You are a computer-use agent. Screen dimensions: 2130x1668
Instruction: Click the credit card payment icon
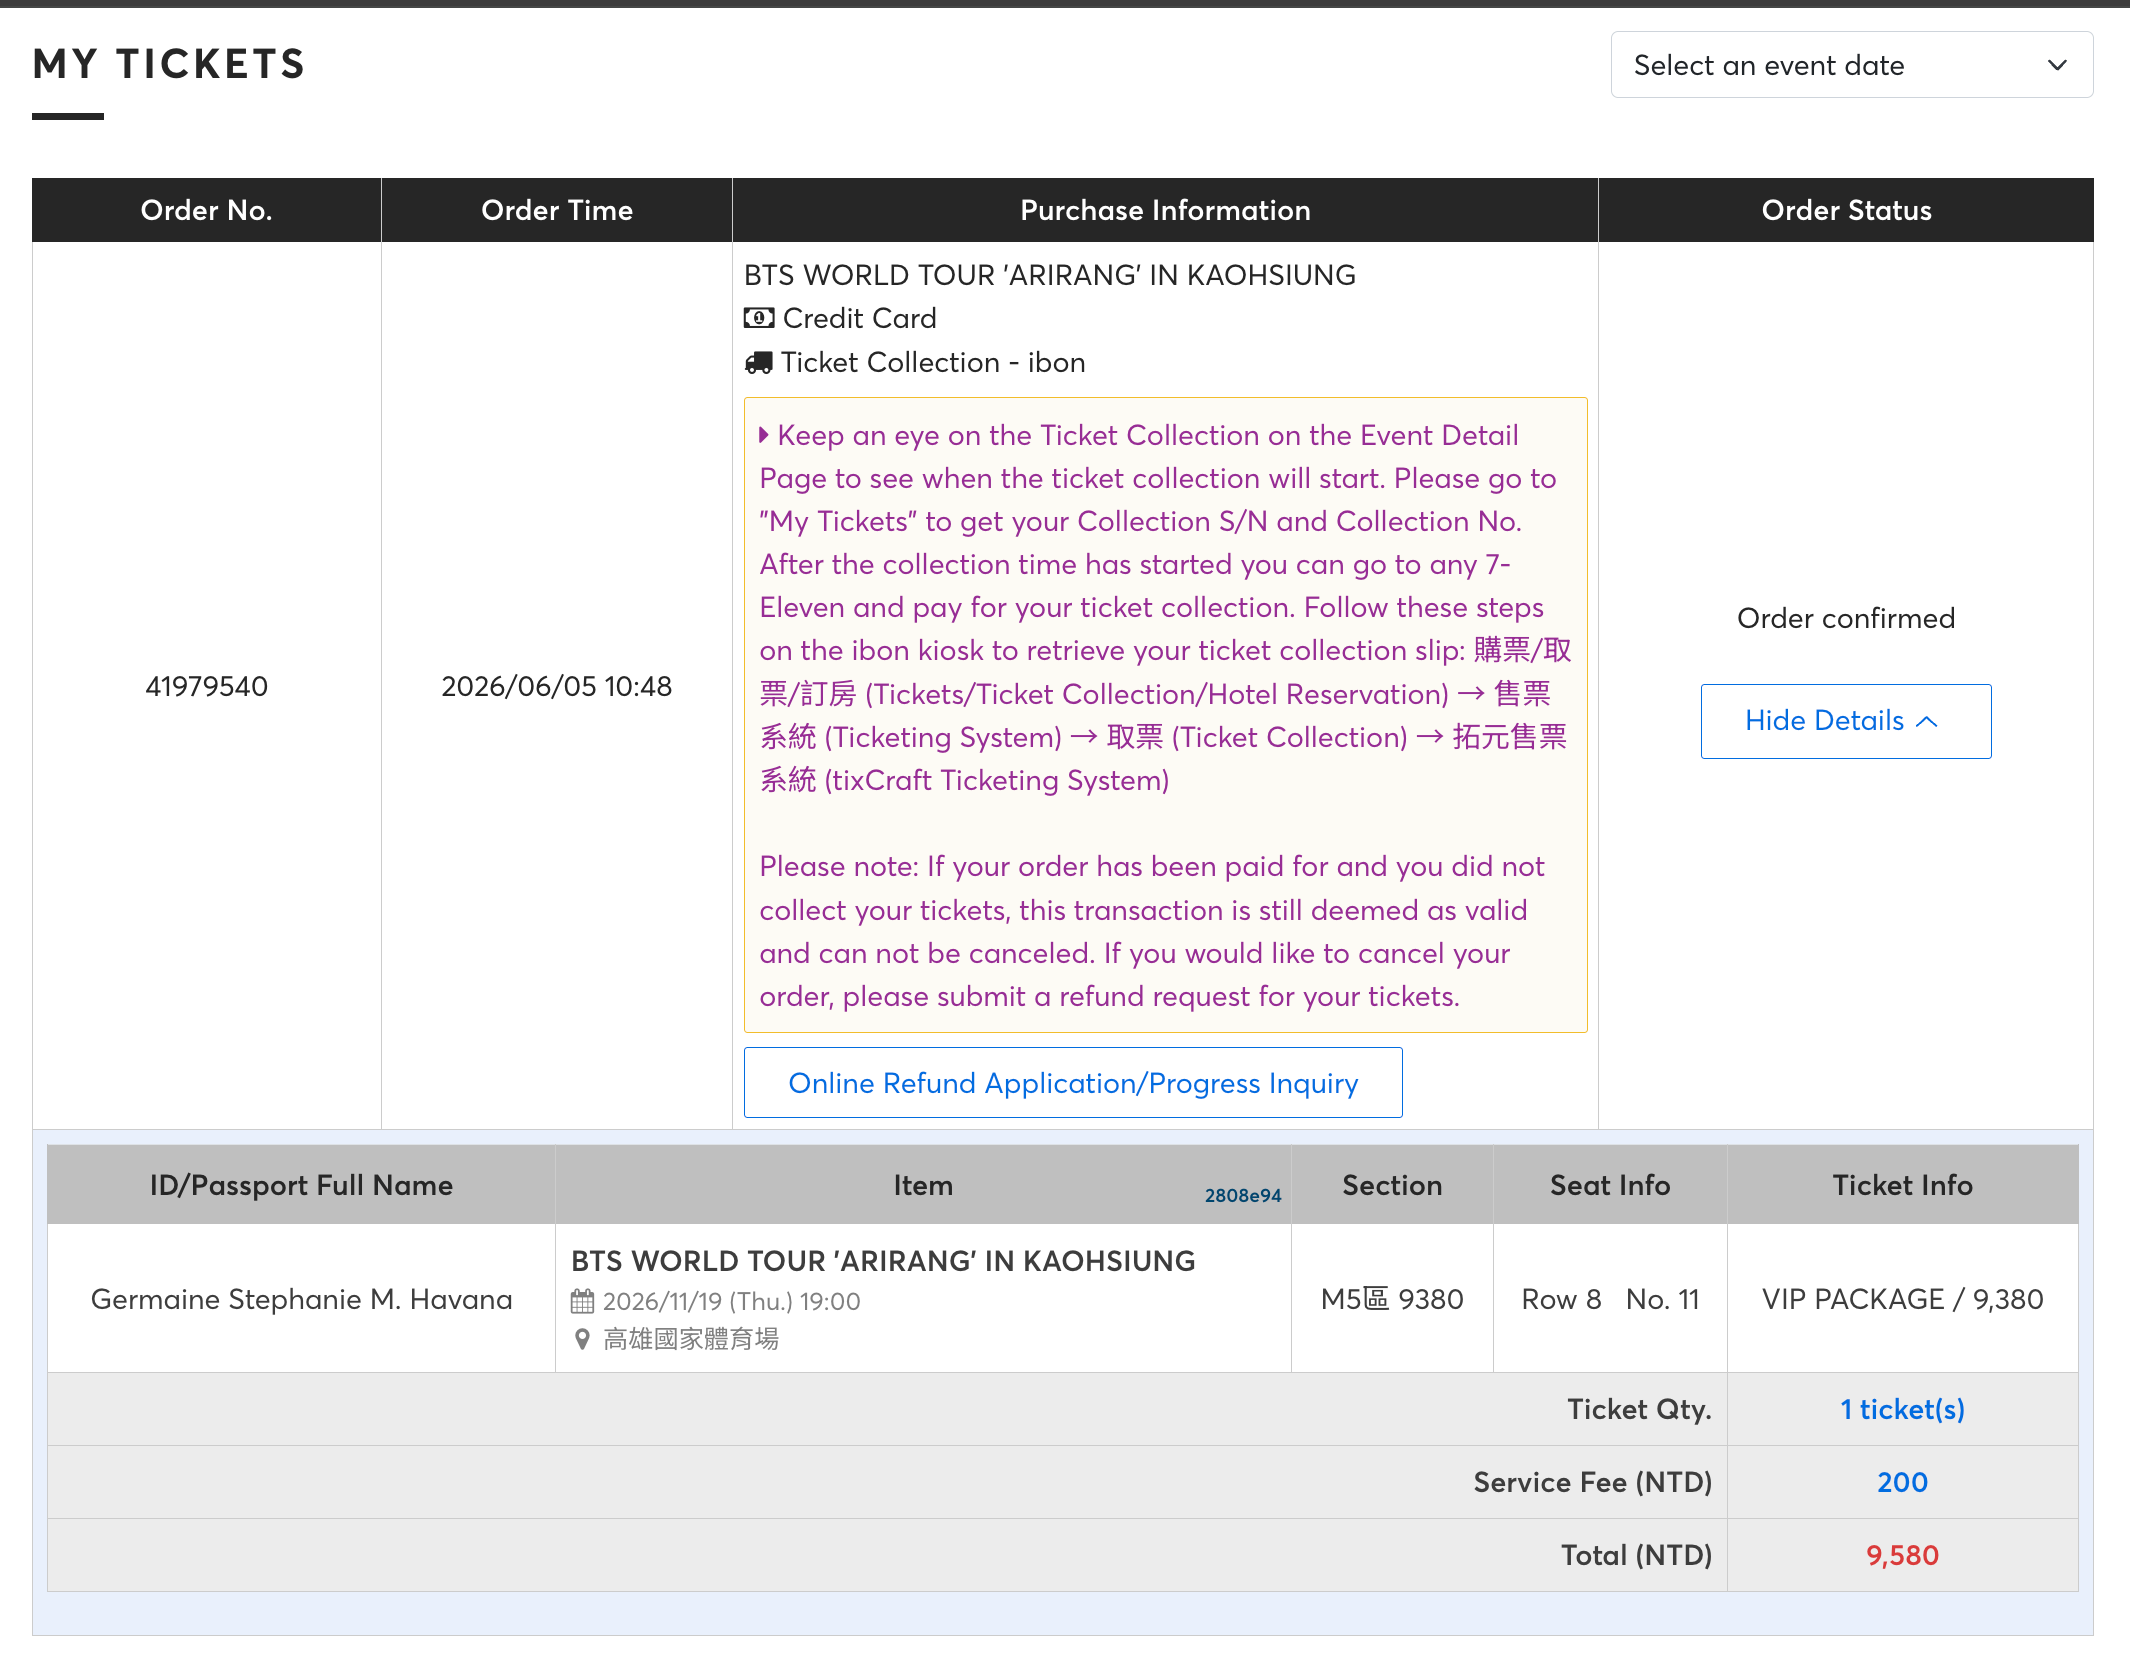pos(759,318)
